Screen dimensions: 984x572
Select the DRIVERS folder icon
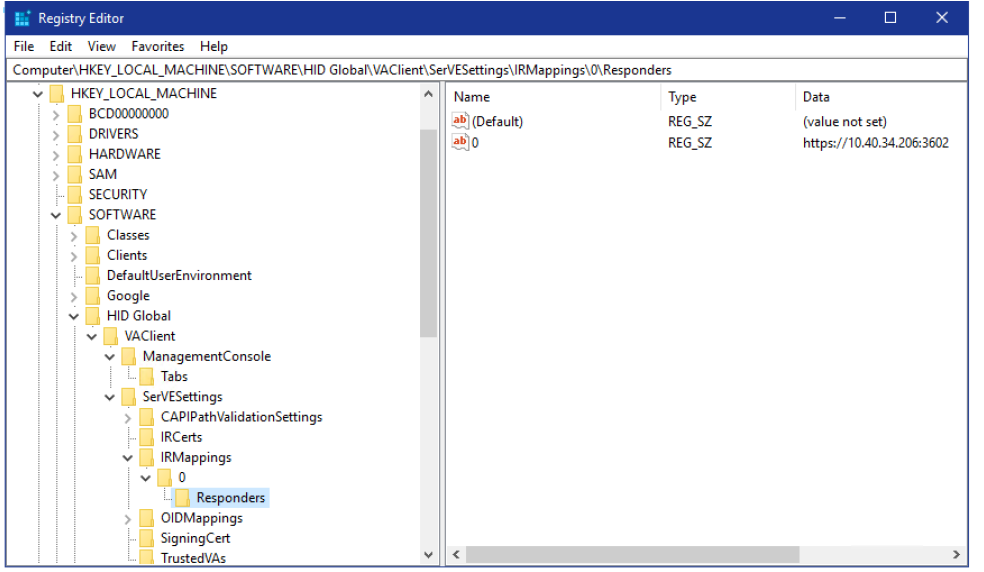click(75, 134)
